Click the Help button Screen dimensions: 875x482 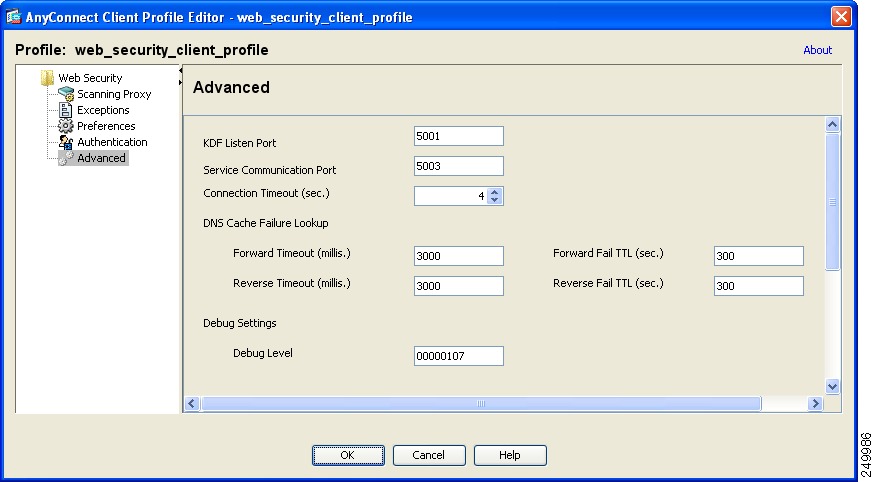tap(509, 455)
